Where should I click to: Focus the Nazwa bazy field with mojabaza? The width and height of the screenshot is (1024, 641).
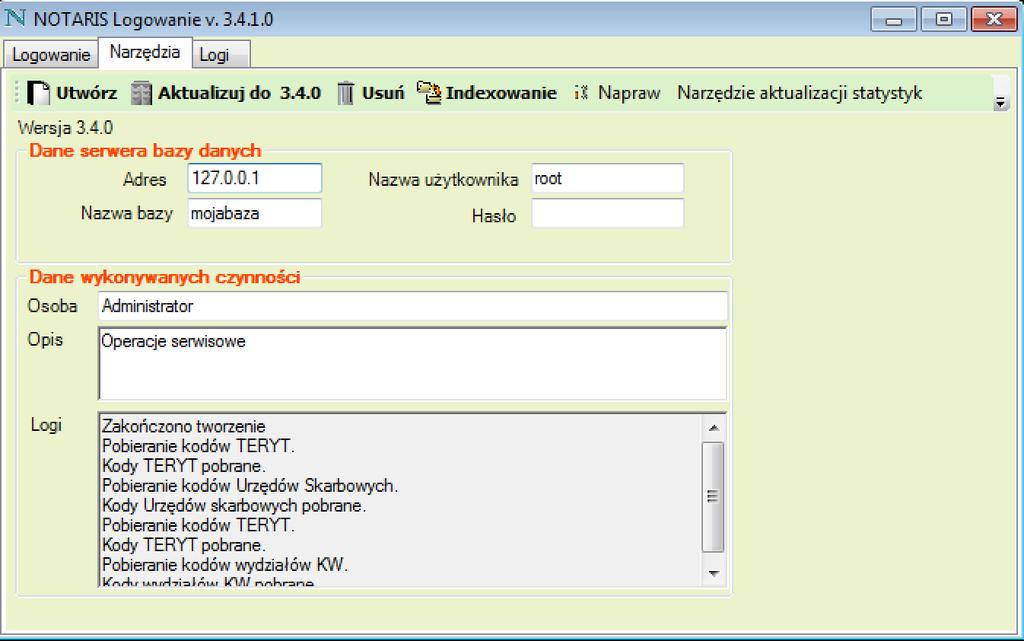click(x=255, y=213)
